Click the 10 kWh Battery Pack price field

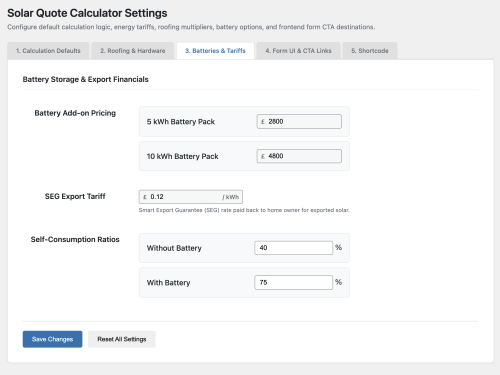[x=299, y=156]
